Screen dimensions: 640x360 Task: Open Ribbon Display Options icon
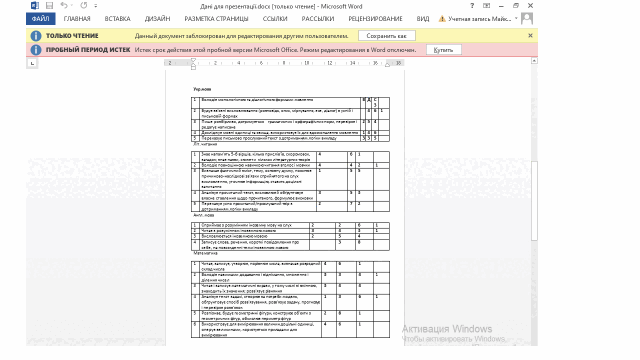click(487, 6)
